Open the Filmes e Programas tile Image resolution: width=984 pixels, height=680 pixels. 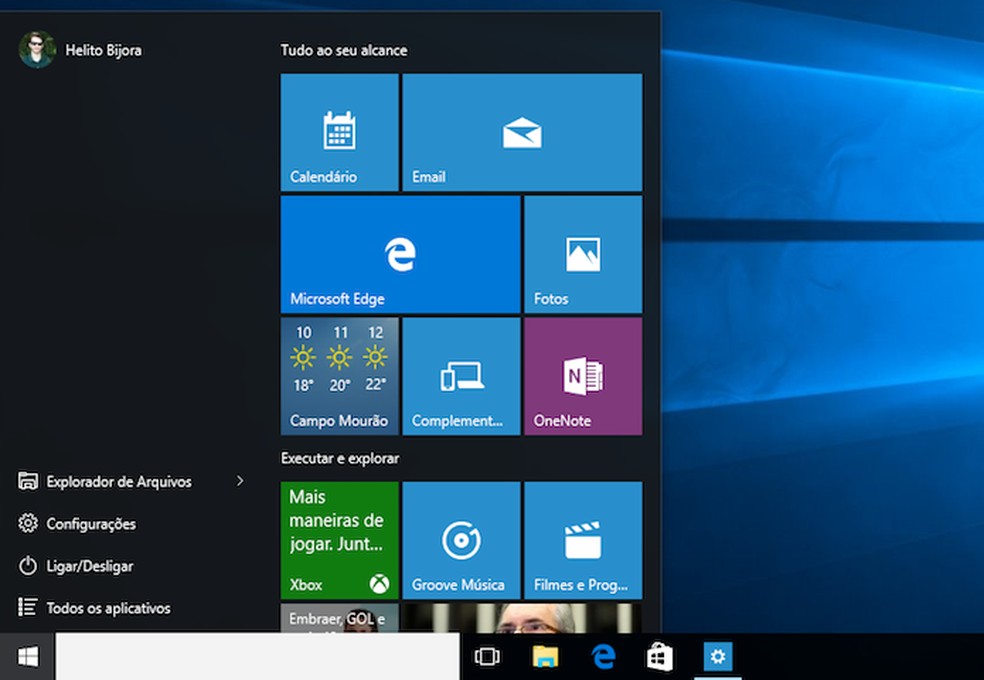[x=582, y=540]
